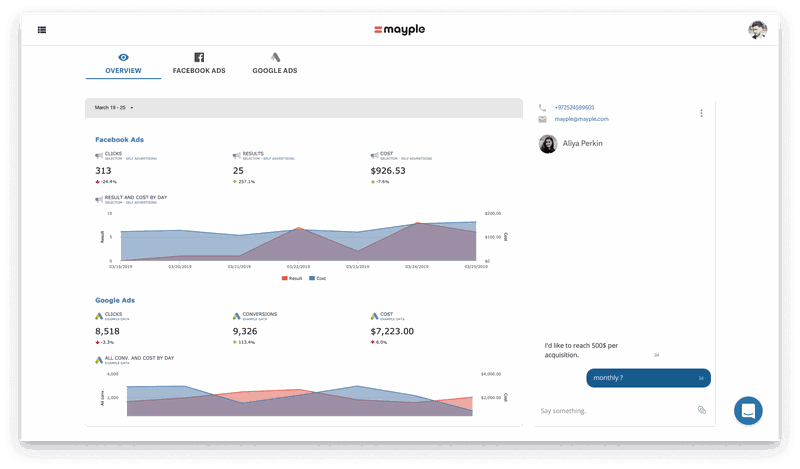Select the Facebook clicks value 313
Viewport: 800px width, 469px height.
pos(103,171)
